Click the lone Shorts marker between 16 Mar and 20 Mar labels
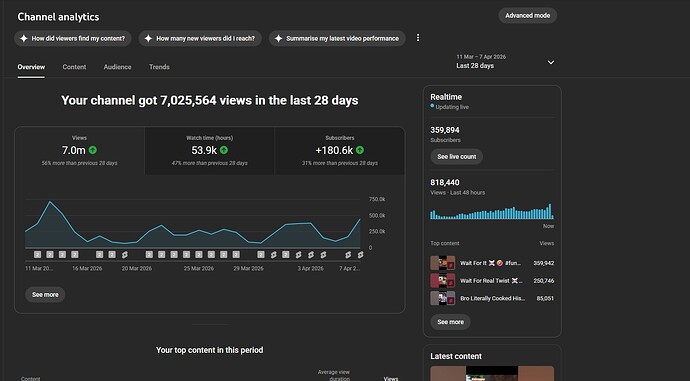Image resolution: width=690 pixels, height=381 pixels. point(125,255)
